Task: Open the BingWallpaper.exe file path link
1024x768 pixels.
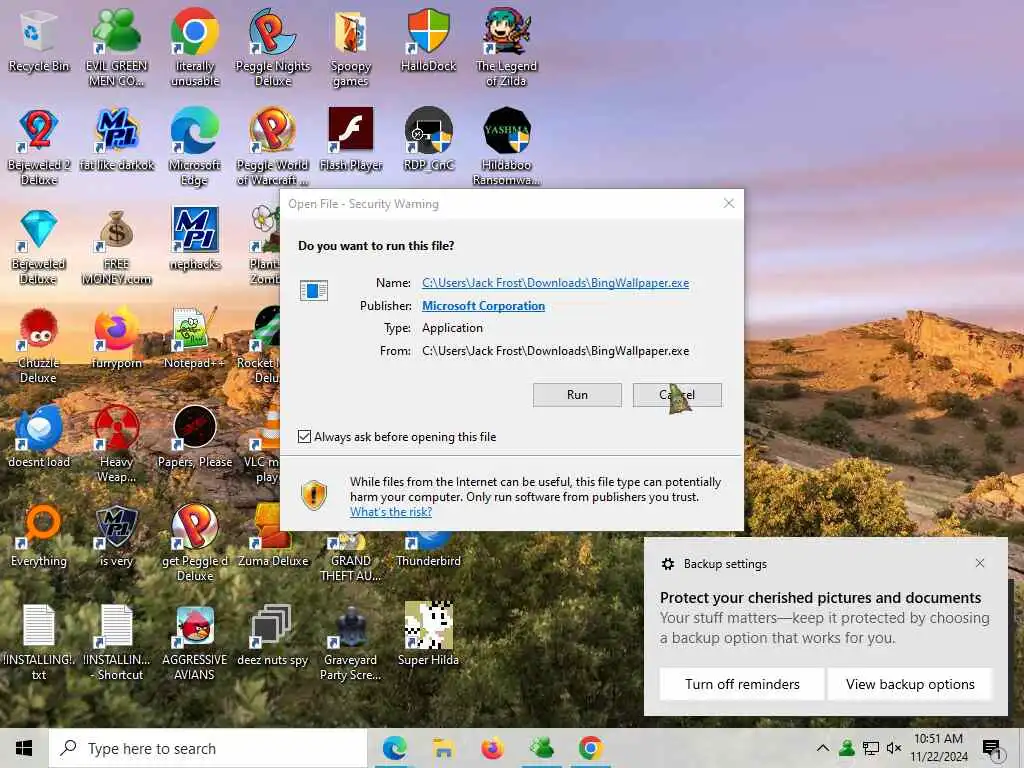Action: [x=555, y=283]
